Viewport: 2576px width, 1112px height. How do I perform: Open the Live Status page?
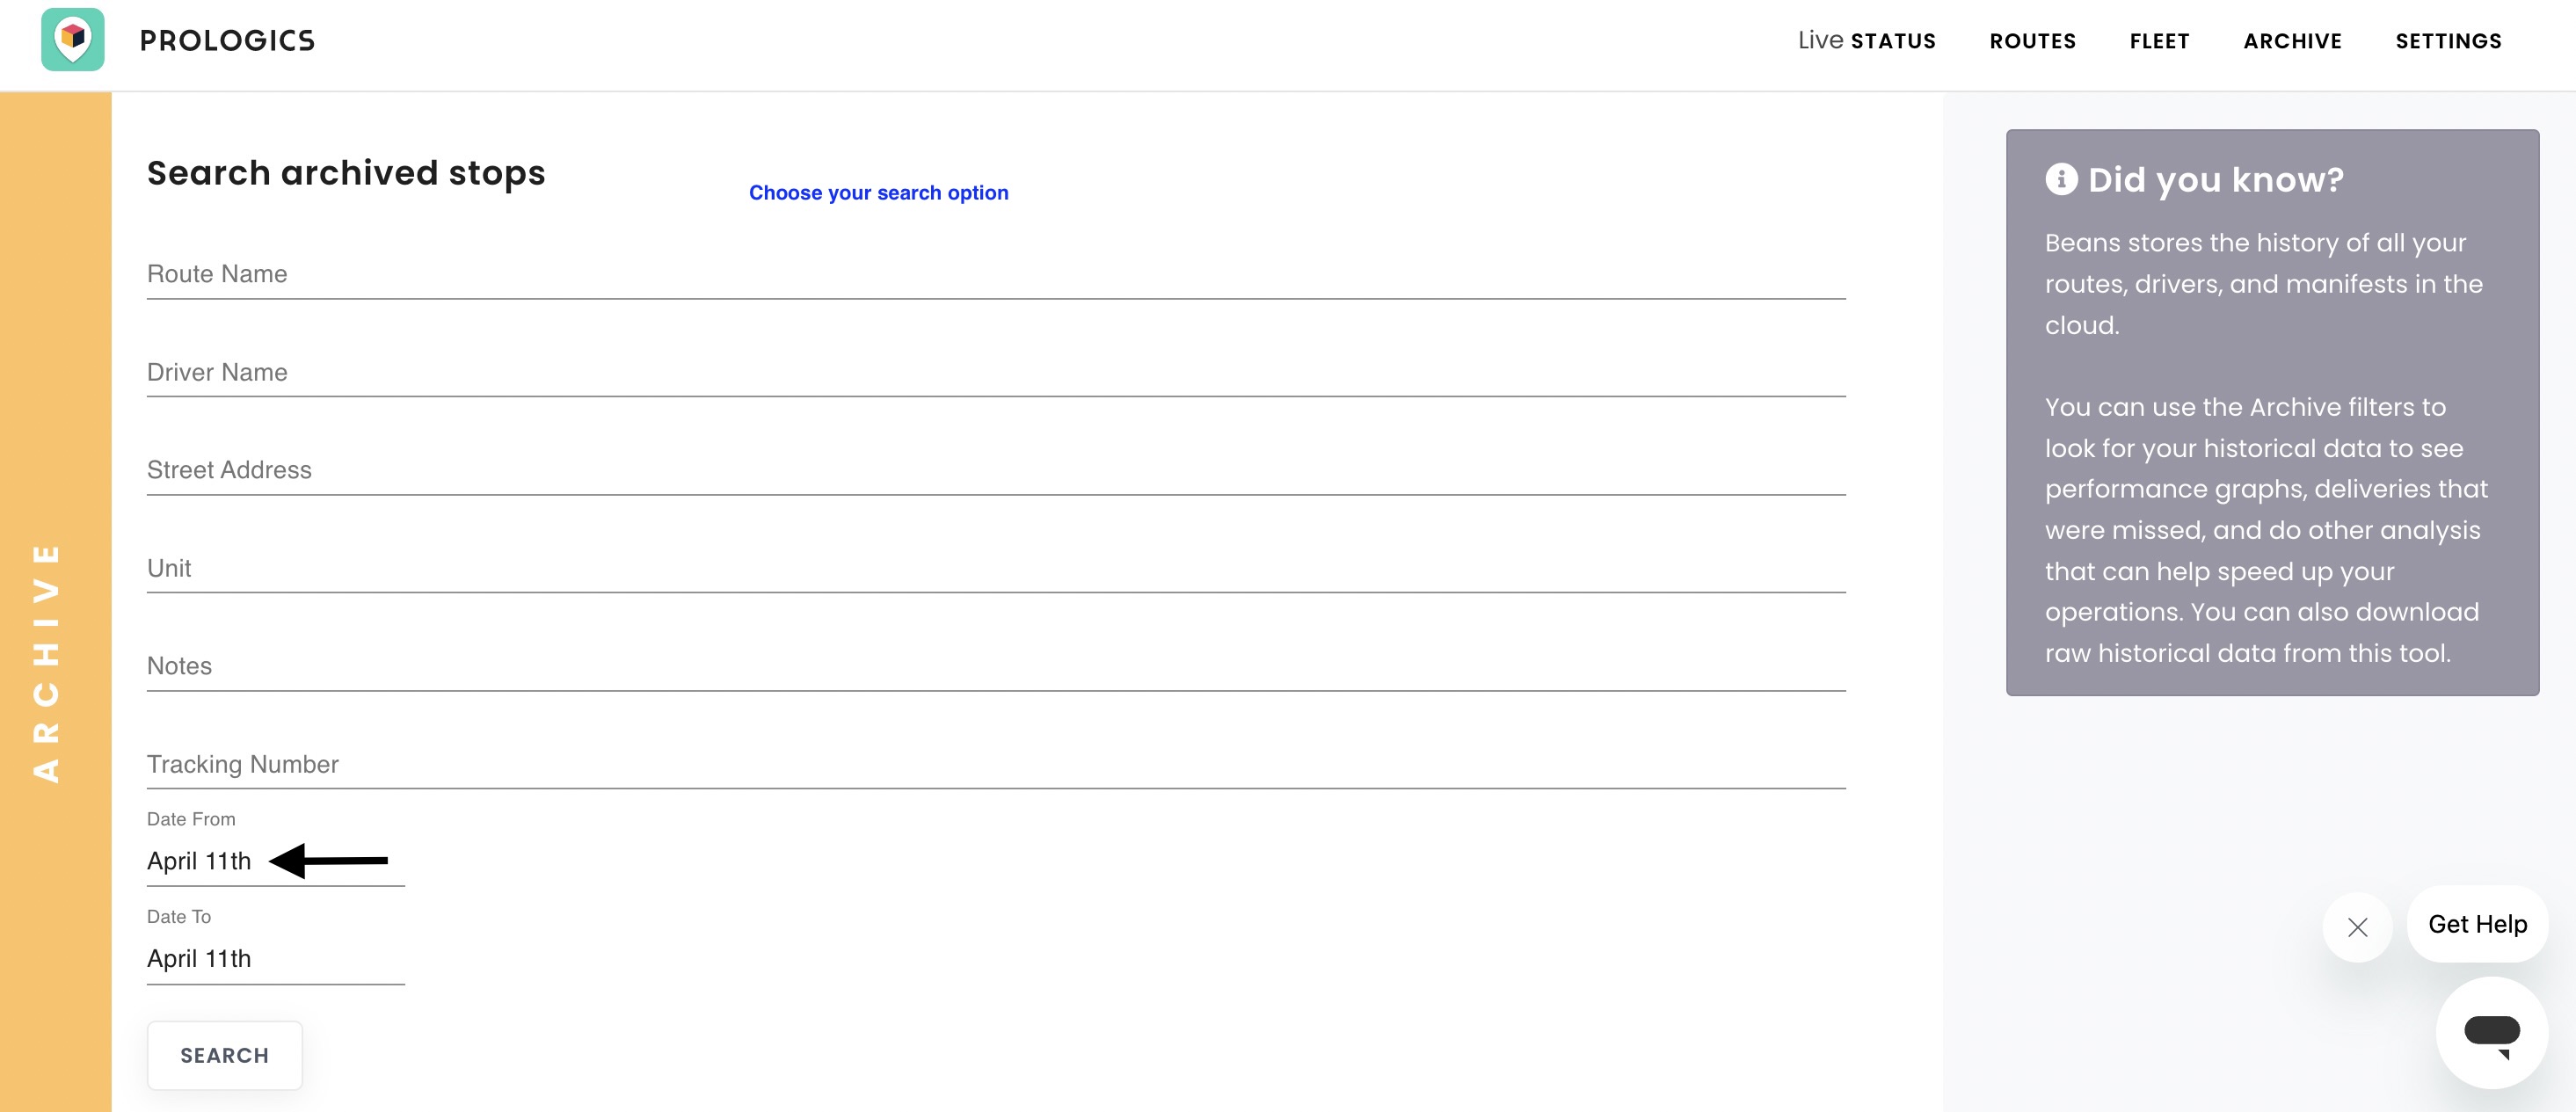click(x=1866, y=41)
